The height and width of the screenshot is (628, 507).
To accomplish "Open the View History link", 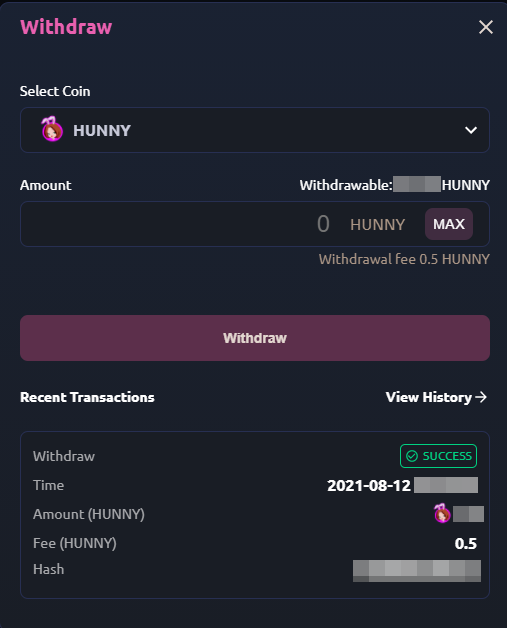I will click(436, 397).
